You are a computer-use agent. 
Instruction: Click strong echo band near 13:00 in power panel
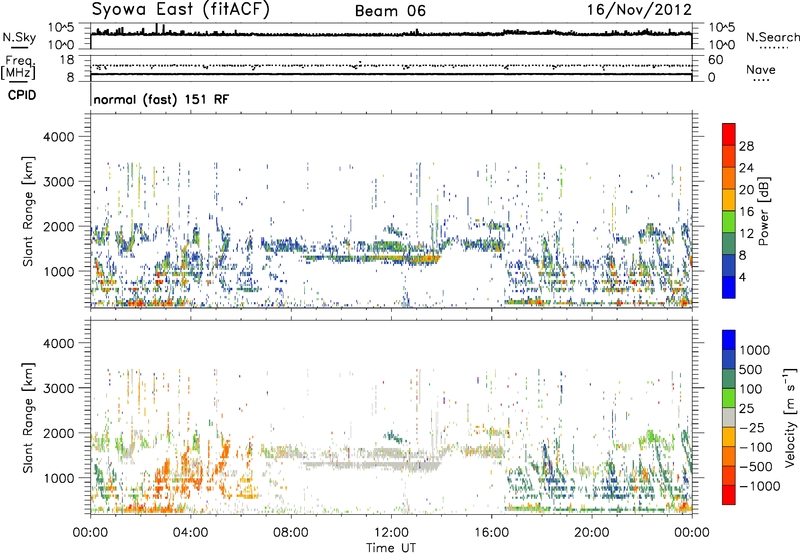tap(418, 258)
